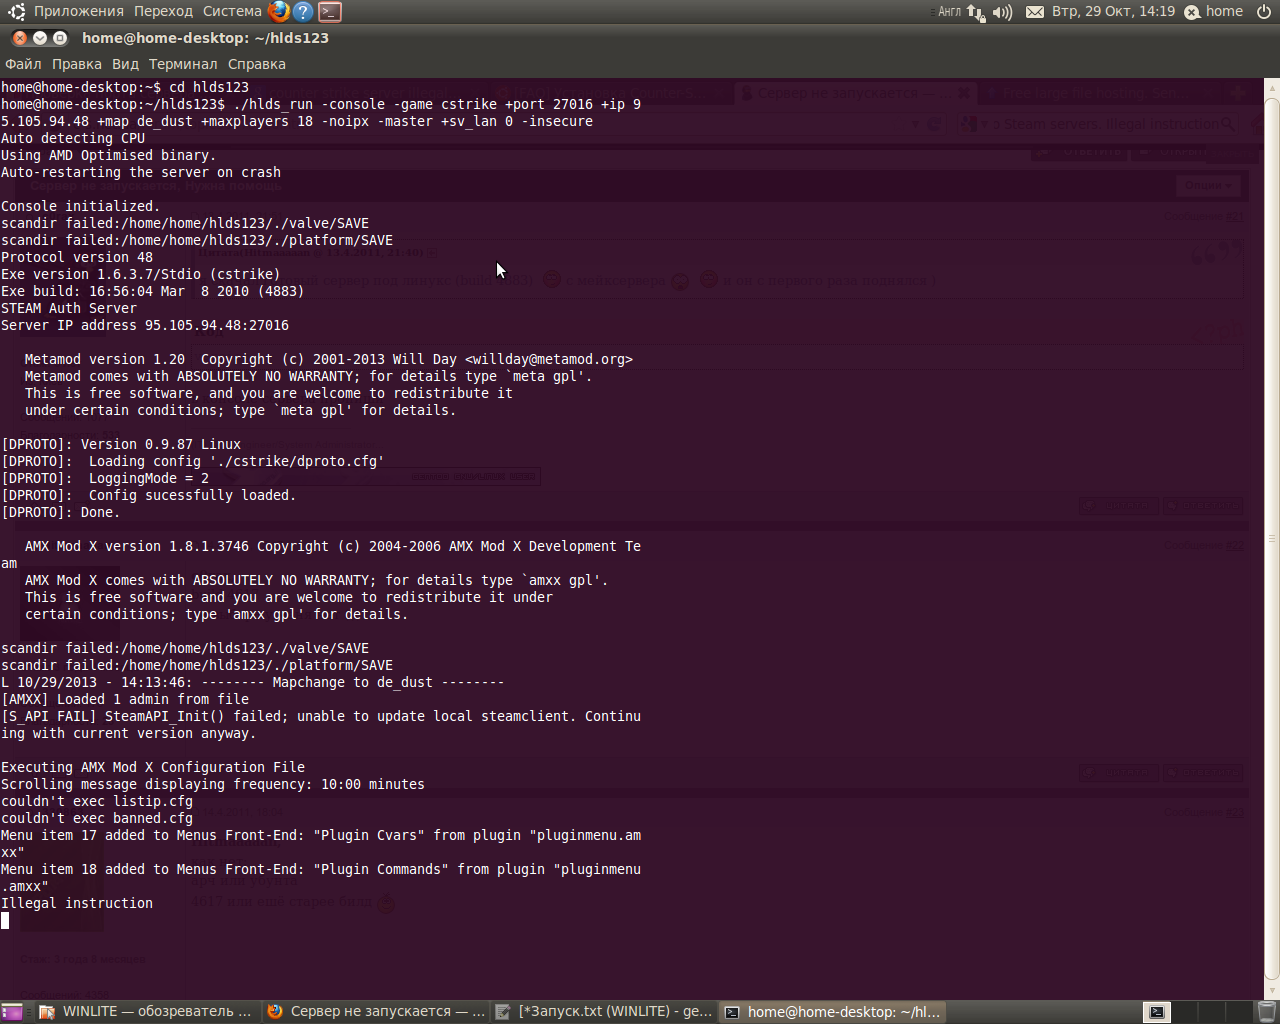The width and height of the screenshot is (1280, 1024).
Task: Select the 'home@home-desktop: ~/hl...' taskbar button
Action: click(x=833, y=1012)
